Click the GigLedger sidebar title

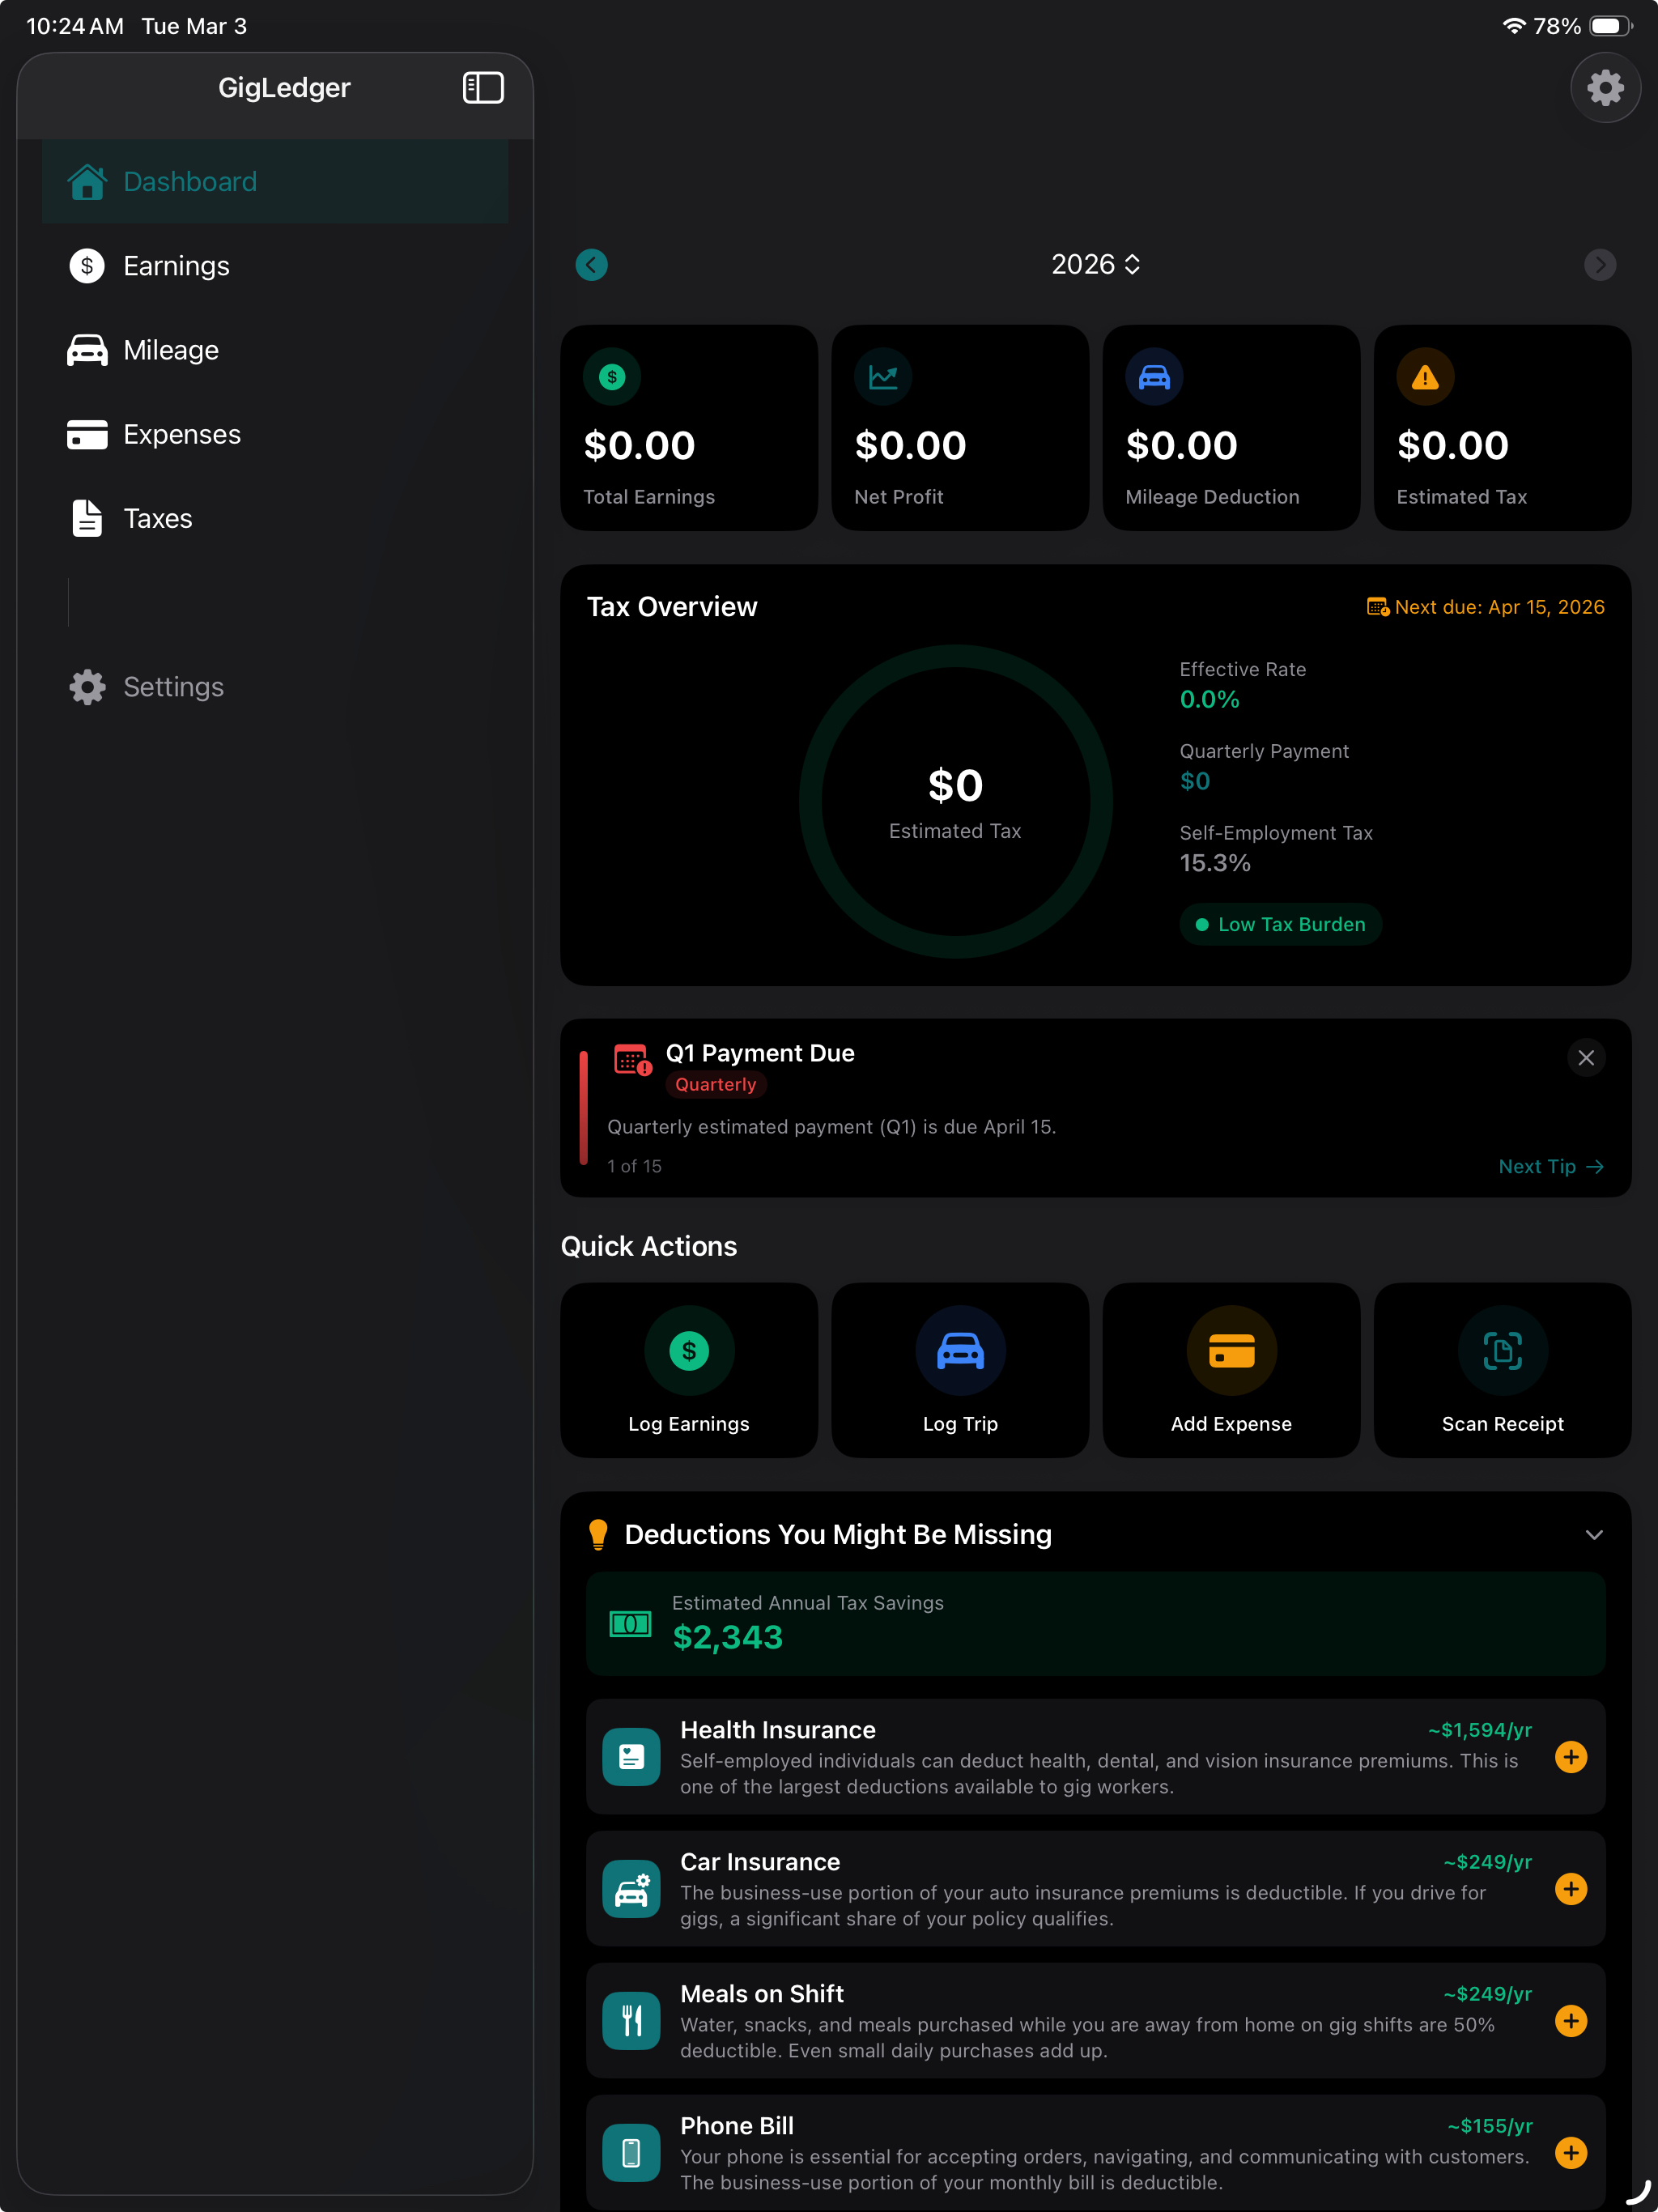(x=284, y=88)
